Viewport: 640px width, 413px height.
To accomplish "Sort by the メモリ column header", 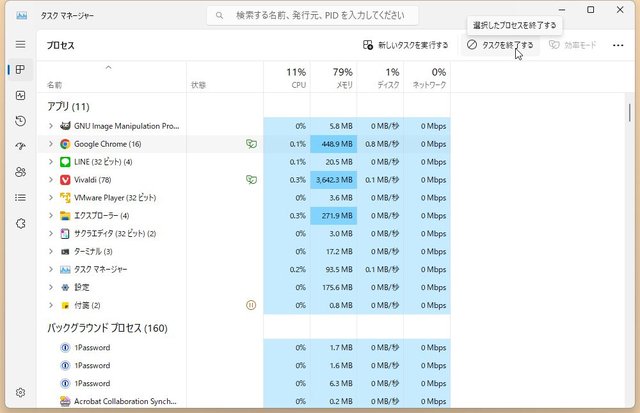I will point(333,77).
